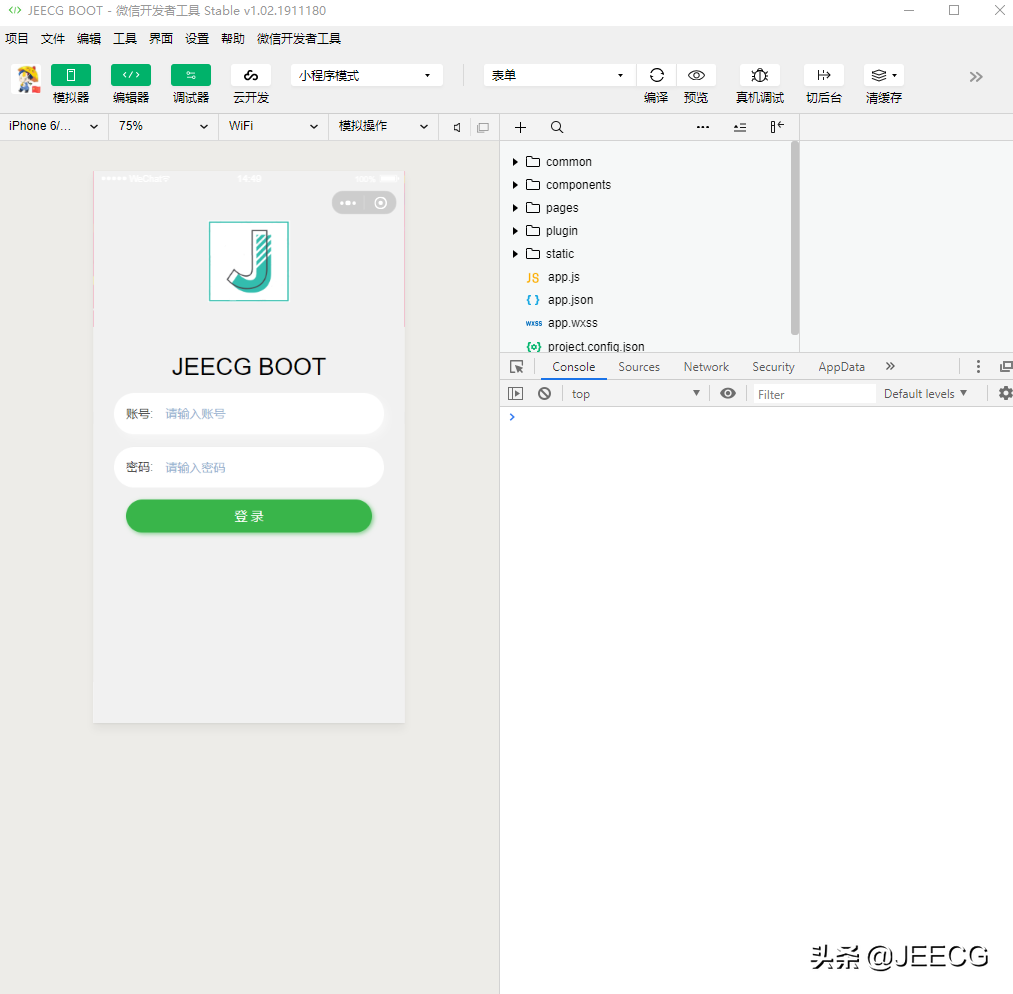Open console settings gear icon

pyautogui.click(x=1005, y=393)
